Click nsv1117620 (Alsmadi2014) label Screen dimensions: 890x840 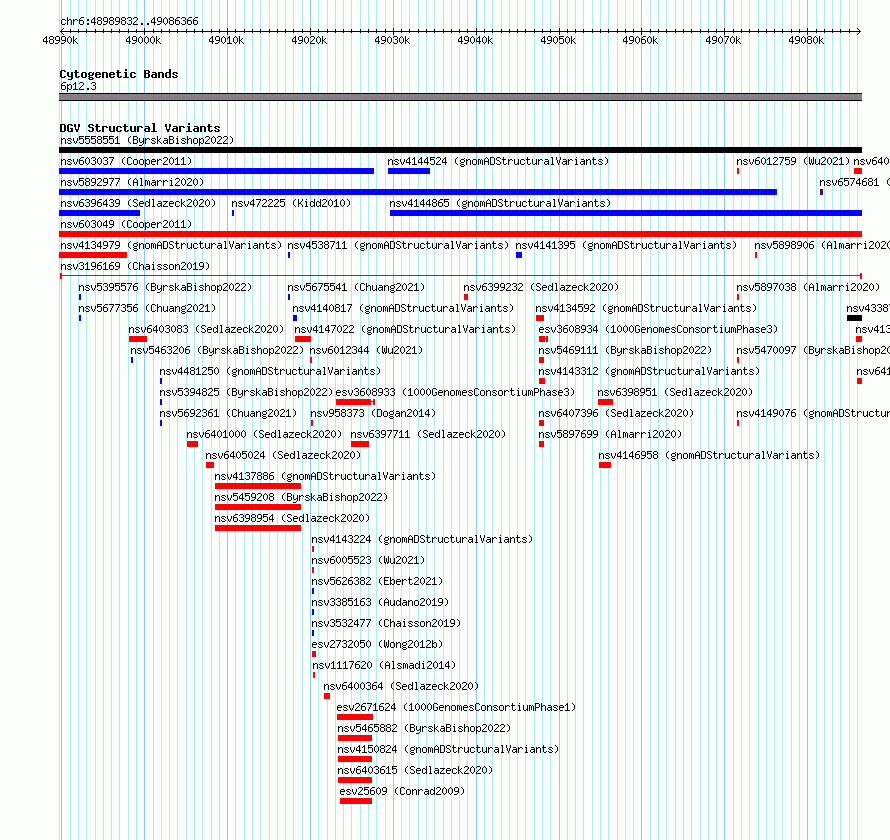pyautogui.click(x=384, y=665)
